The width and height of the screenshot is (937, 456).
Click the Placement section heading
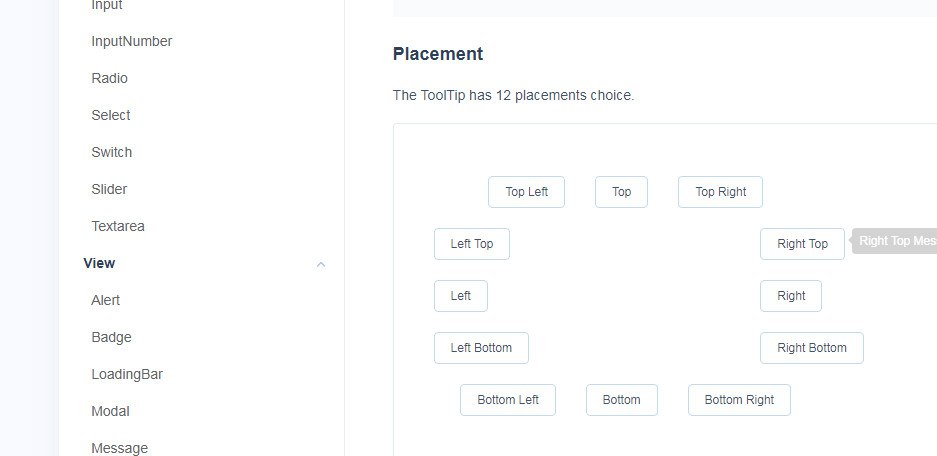click(x=438, y=54)
